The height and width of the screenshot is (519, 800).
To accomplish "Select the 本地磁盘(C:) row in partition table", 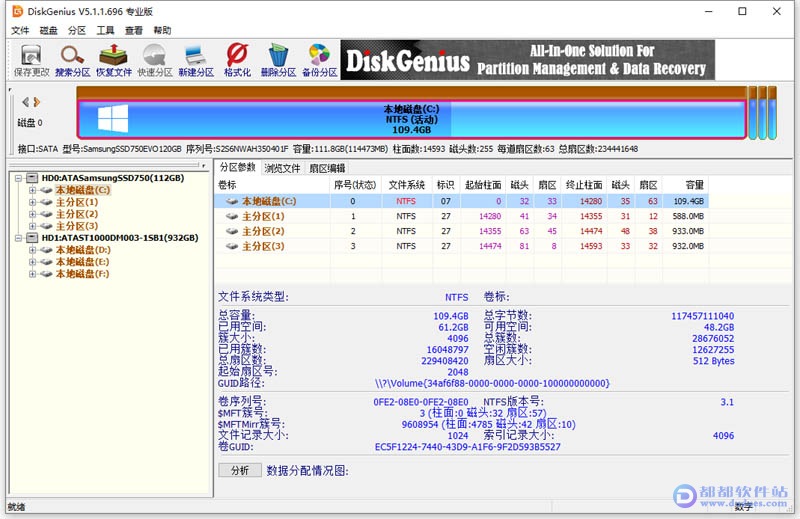I will (462, 201).
